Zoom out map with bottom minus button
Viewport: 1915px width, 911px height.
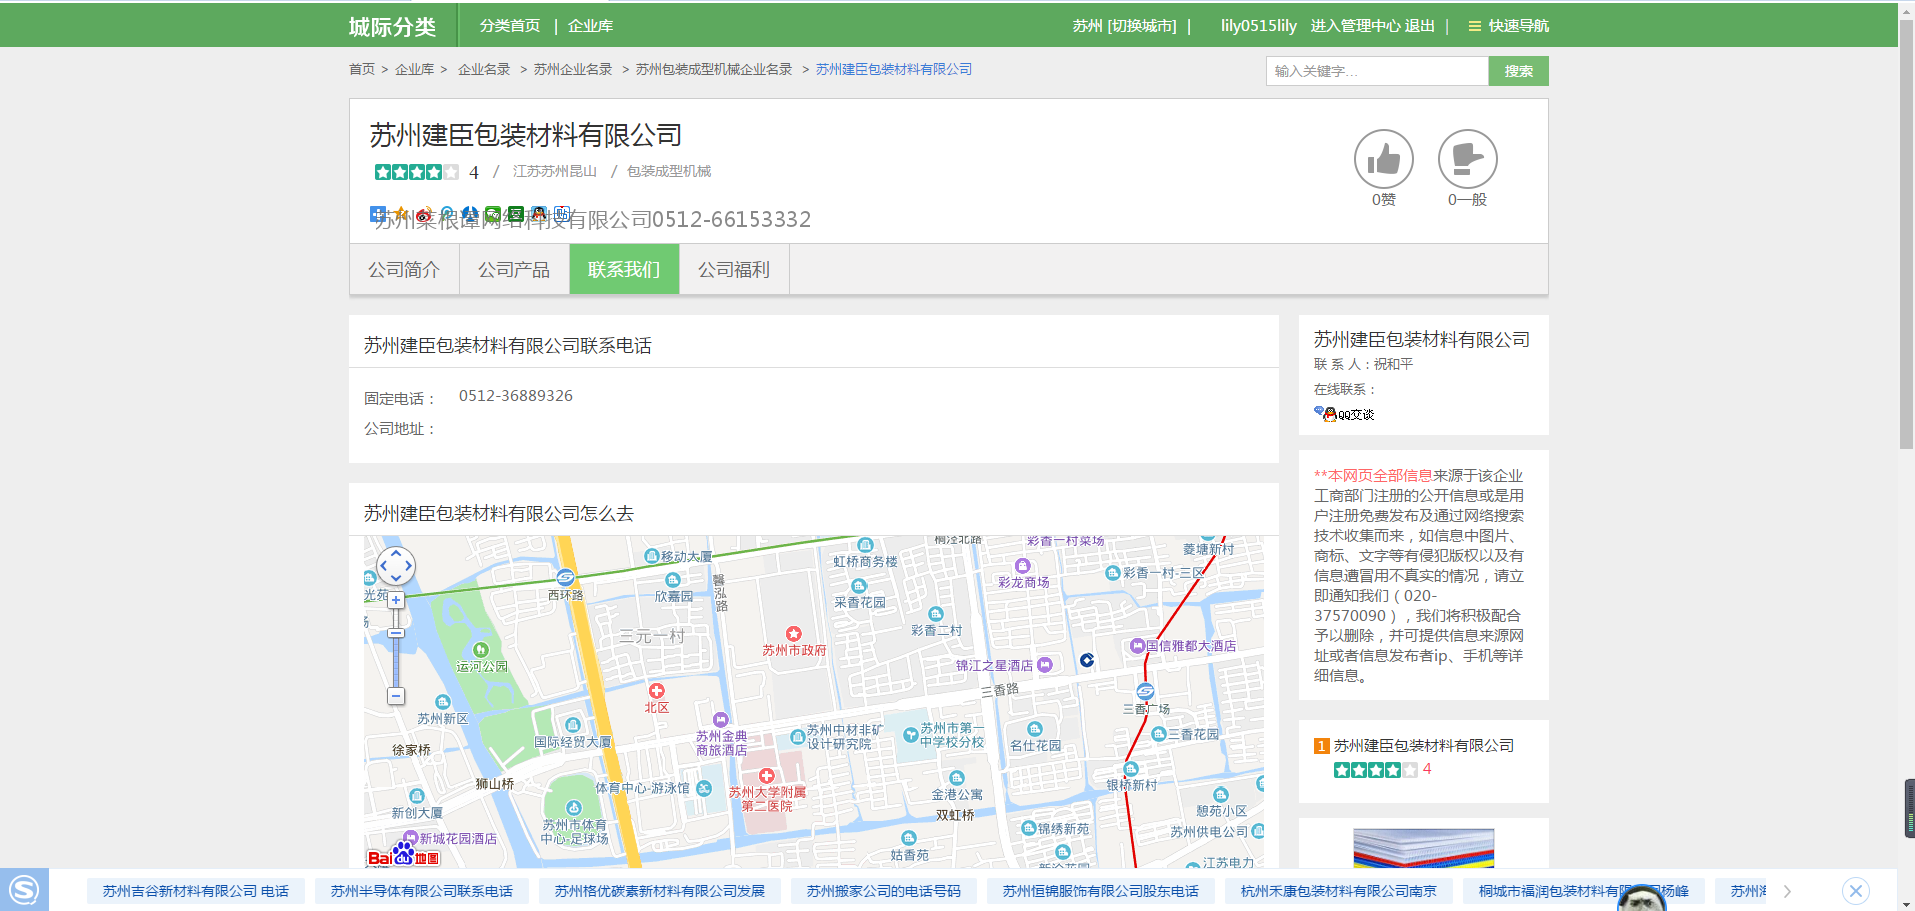click(x=396, y=696)
